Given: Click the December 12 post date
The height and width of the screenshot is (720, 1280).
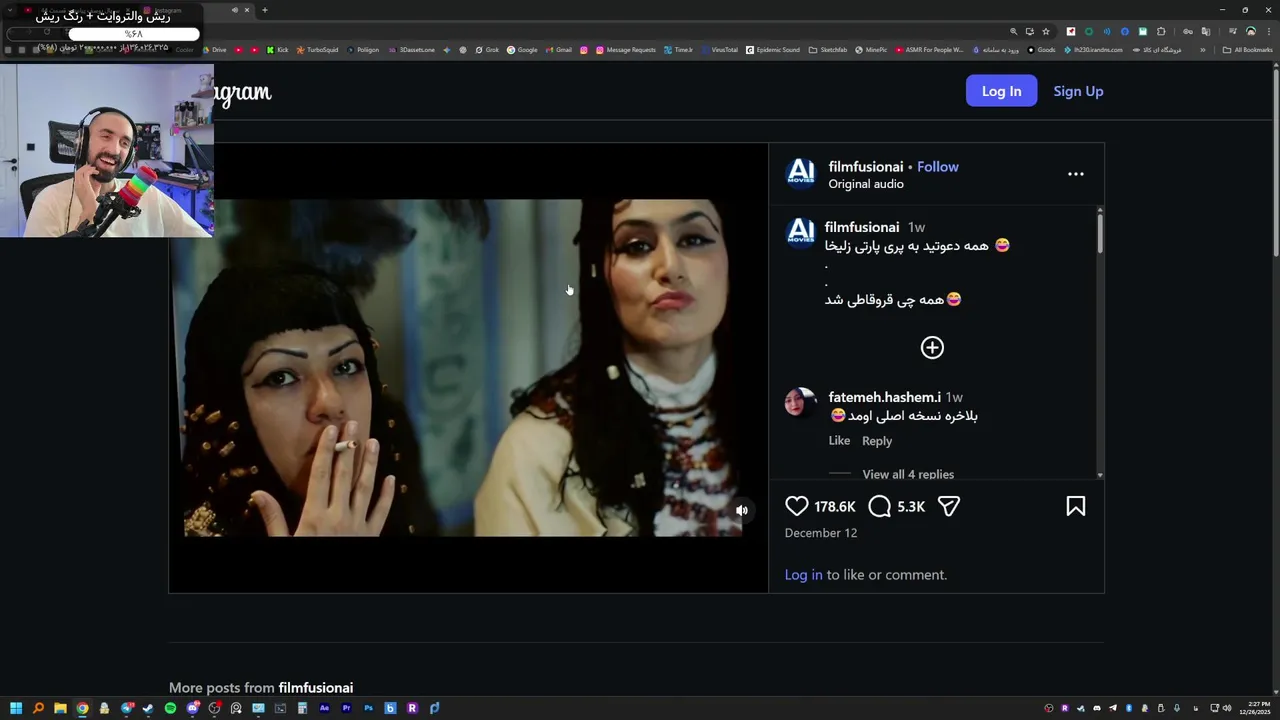Looking at the screenshot, I should coord(821,533).
